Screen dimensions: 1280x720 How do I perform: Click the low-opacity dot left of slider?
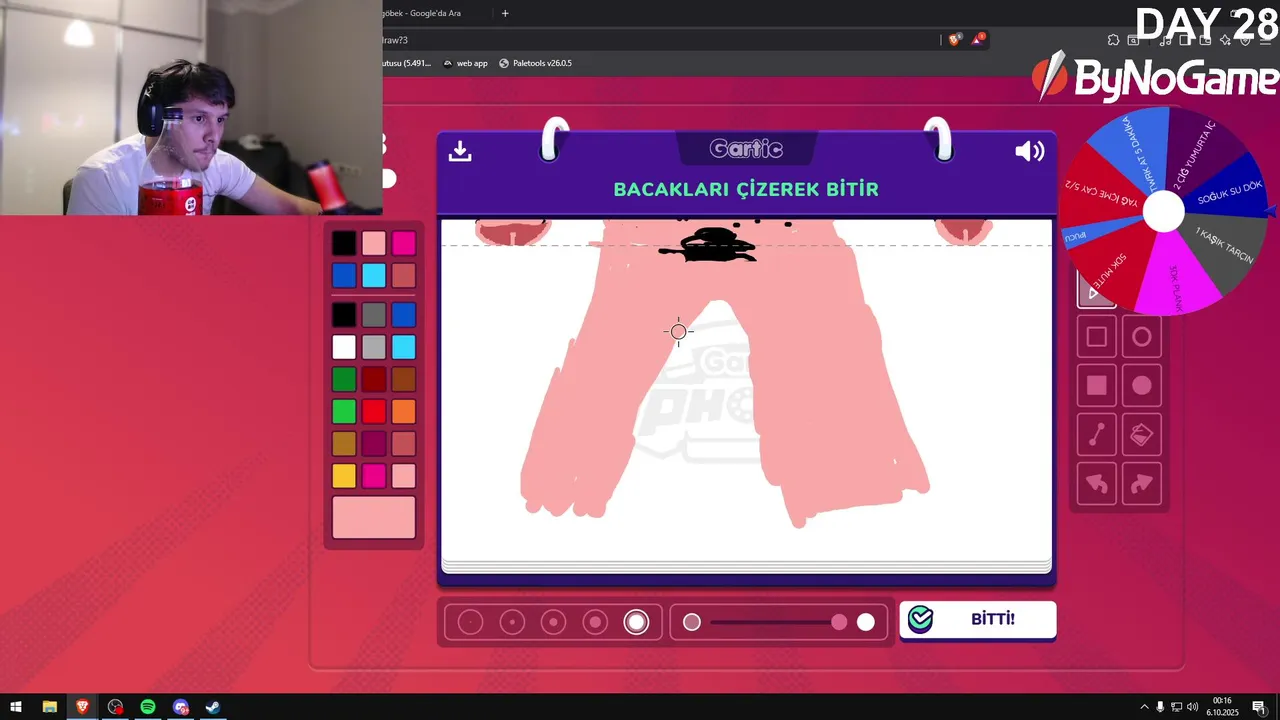[x=692, y=622]
